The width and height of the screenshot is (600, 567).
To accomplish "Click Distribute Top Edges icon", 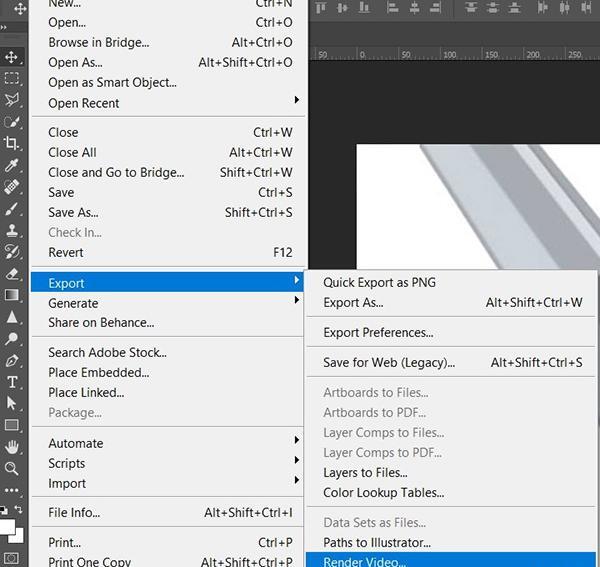I will (471, 7).
